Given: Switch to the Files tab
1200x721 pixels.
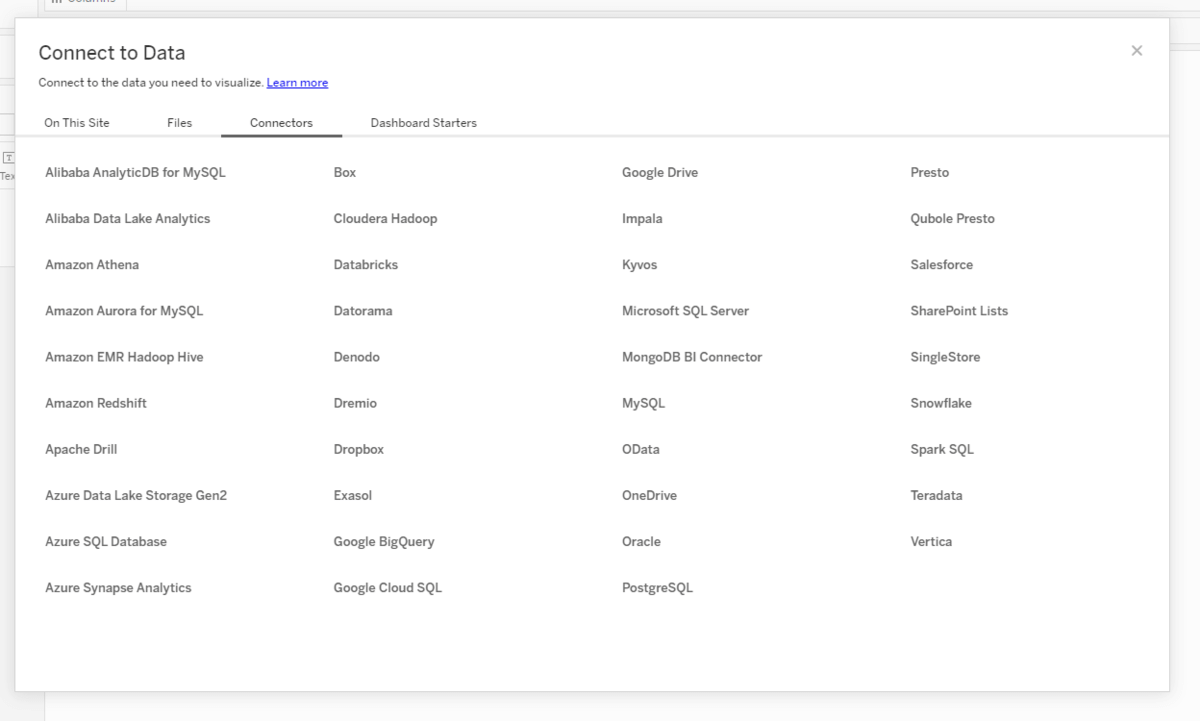Looking at the screenshot, I should pos(180,123).
